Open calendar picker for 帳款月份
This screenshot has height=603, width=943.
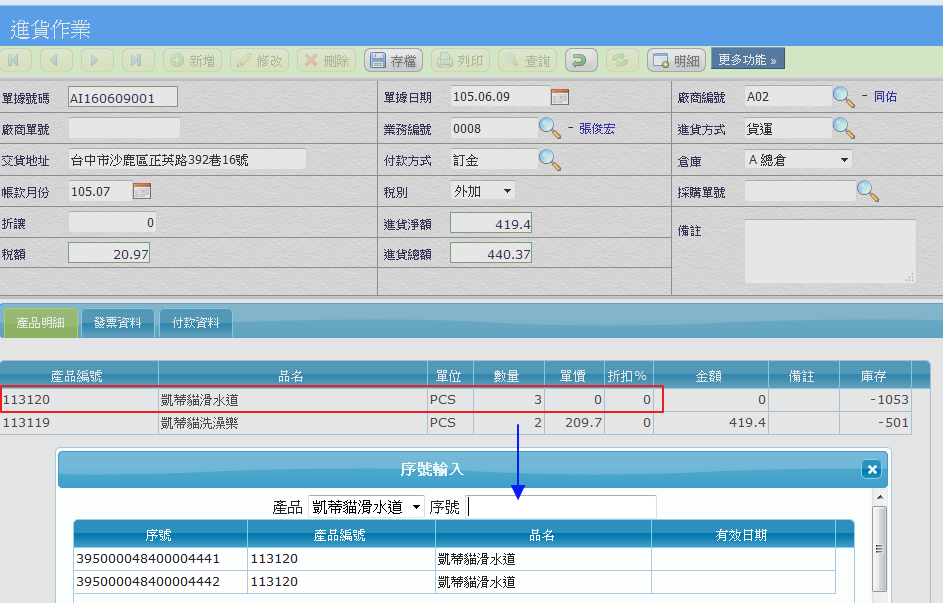pos(142,191)
